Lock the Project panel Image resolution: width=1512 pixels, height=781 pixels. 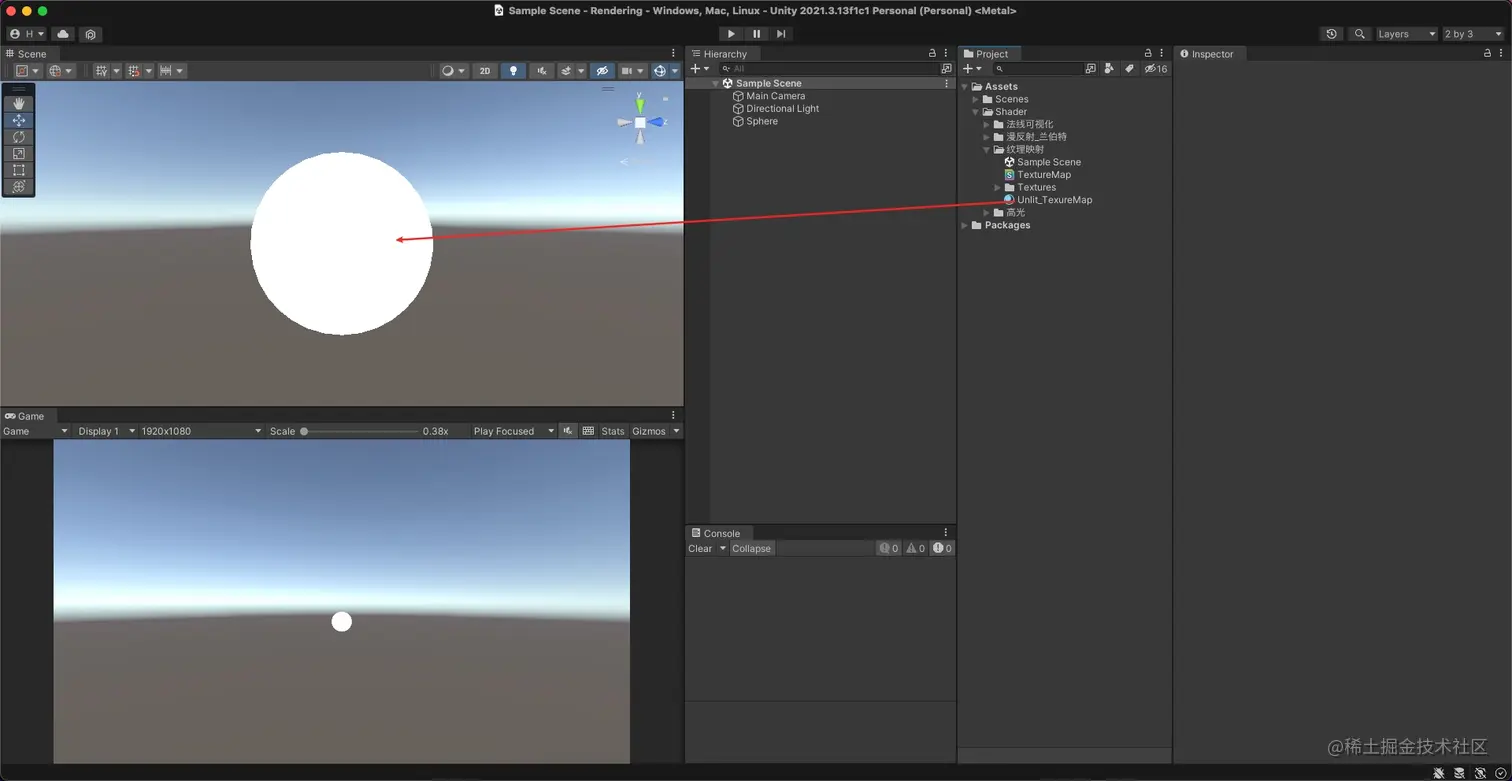tap(1148, 54)
